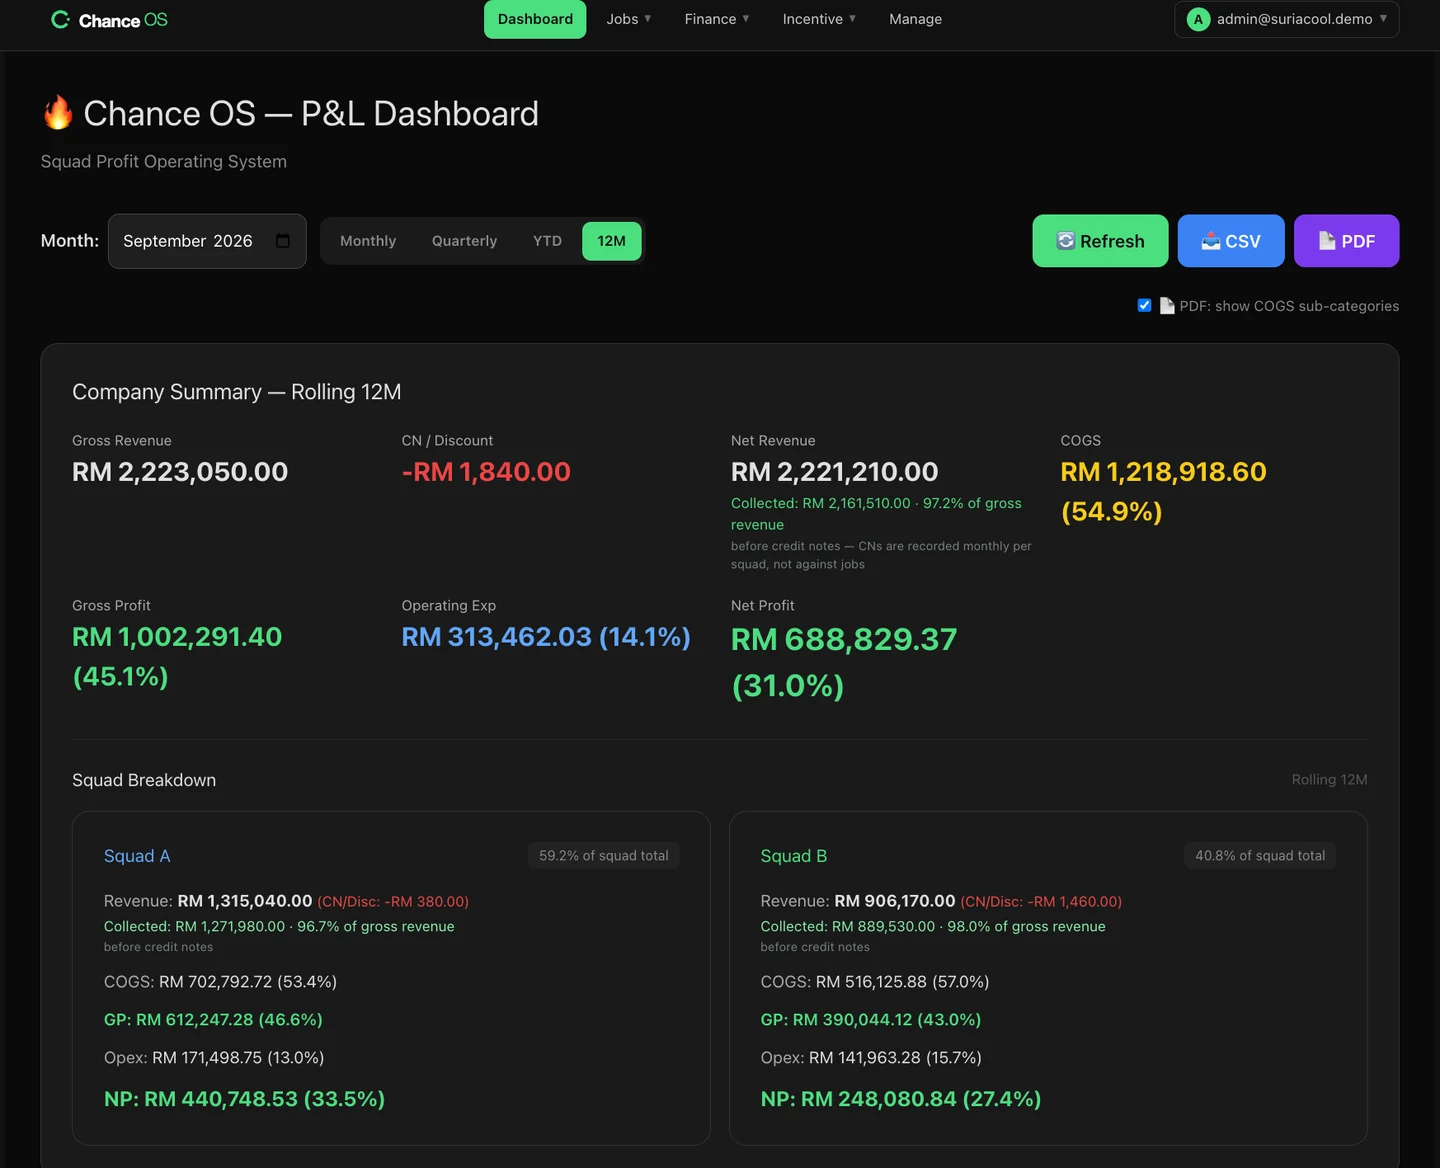Screen dimensions: 1440x1168
Task: Refresh the dashboard data
Action: pyautogui.click(x=1100, y=241)
